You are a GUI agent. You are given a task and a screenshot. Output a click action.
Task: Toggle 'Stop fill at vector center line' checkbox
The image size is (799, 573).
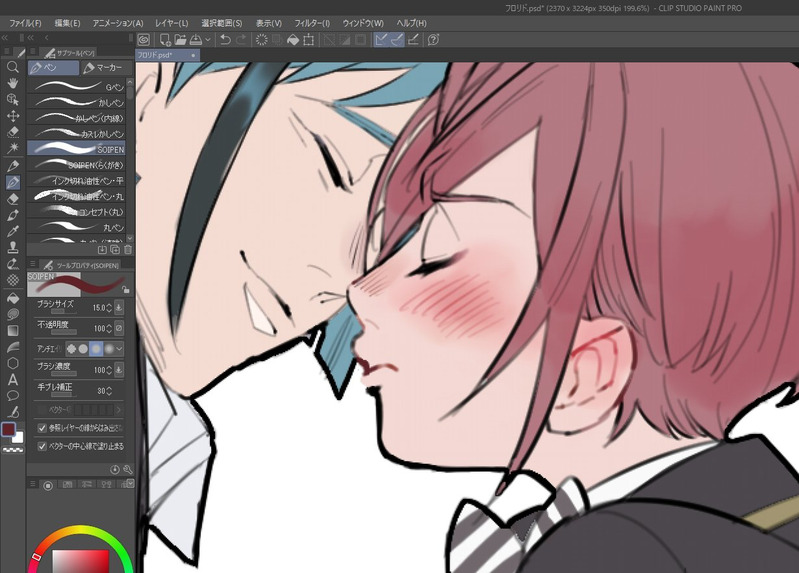tap(42, 446)
